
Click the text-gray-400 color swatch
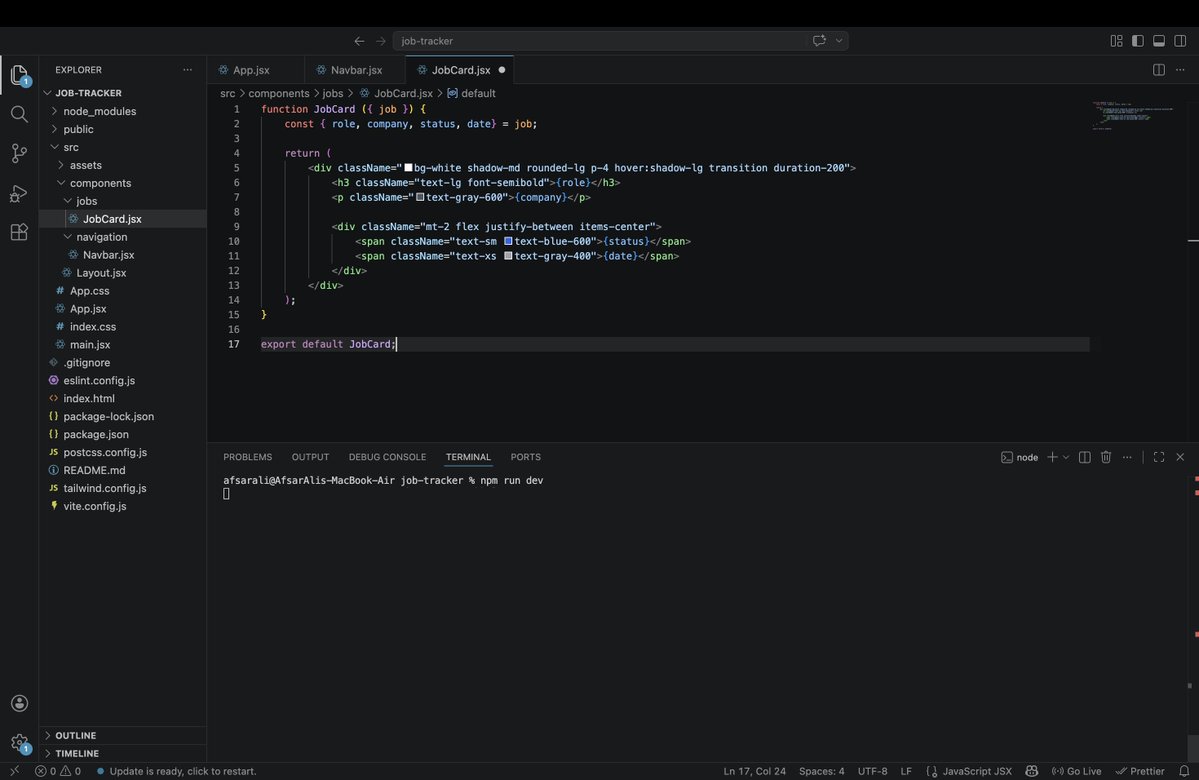(509, 255)
